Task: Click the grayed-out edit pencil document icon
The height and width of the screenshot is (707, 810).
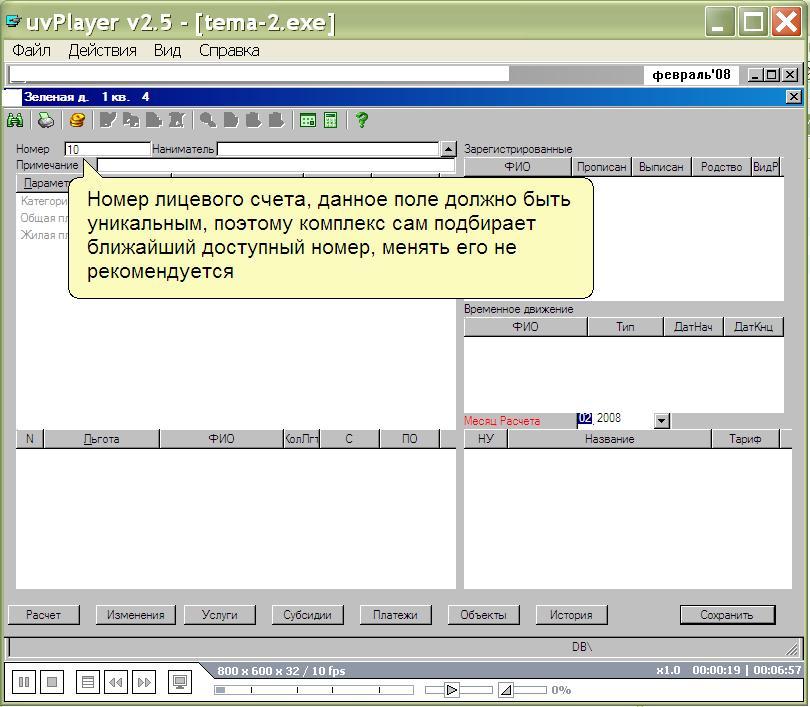Action: [107, 120]
